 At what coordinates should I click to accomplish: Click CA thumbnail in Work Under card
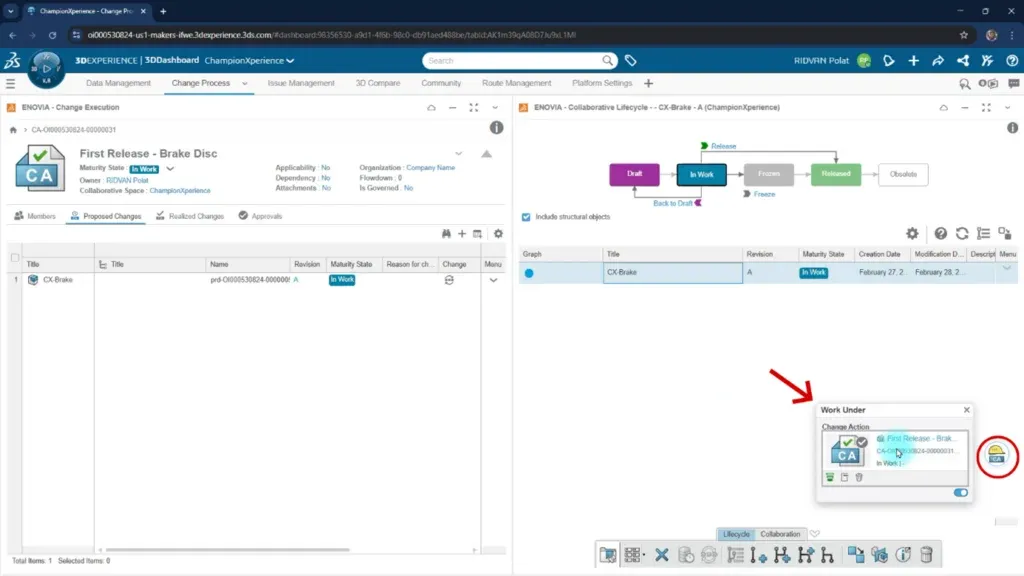tap(848, 451)
